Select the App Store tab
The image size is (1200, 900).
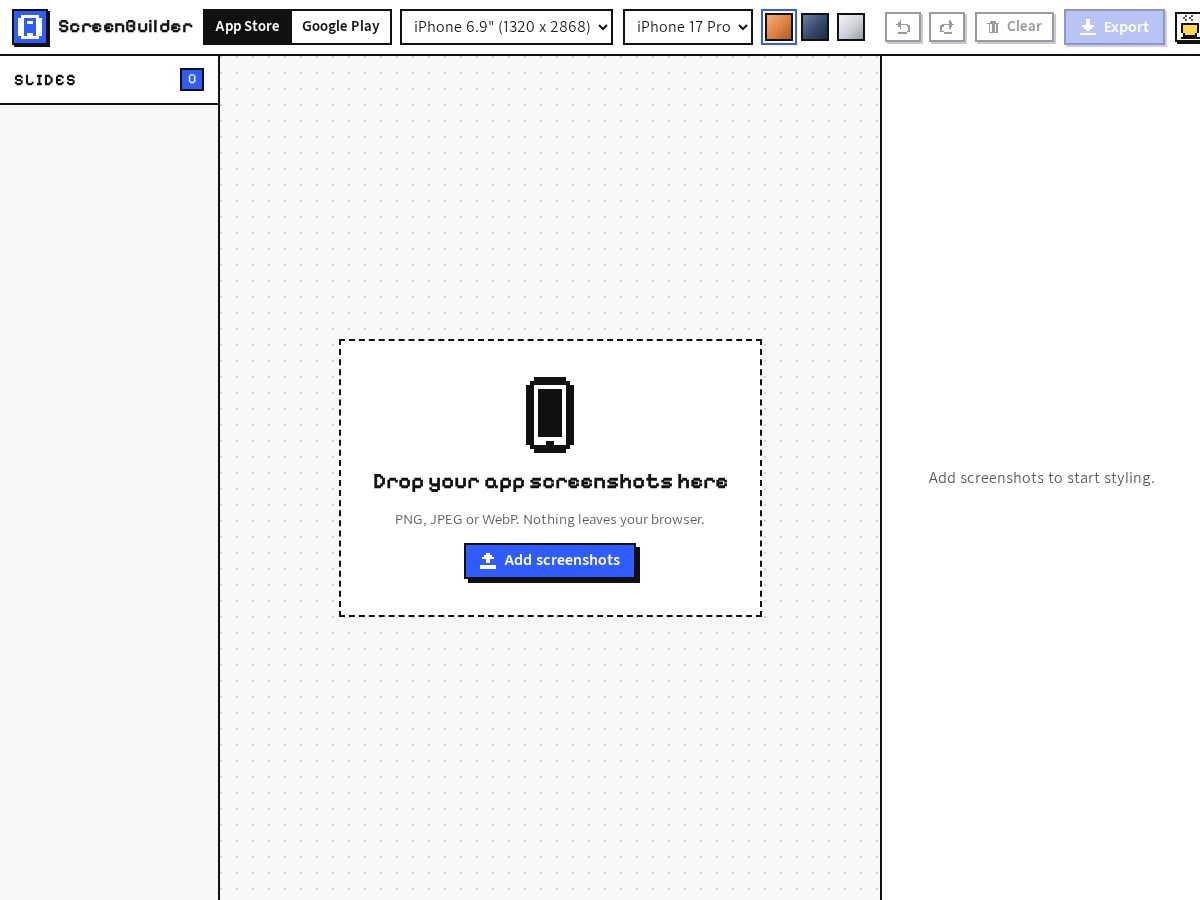pos(247,27)
